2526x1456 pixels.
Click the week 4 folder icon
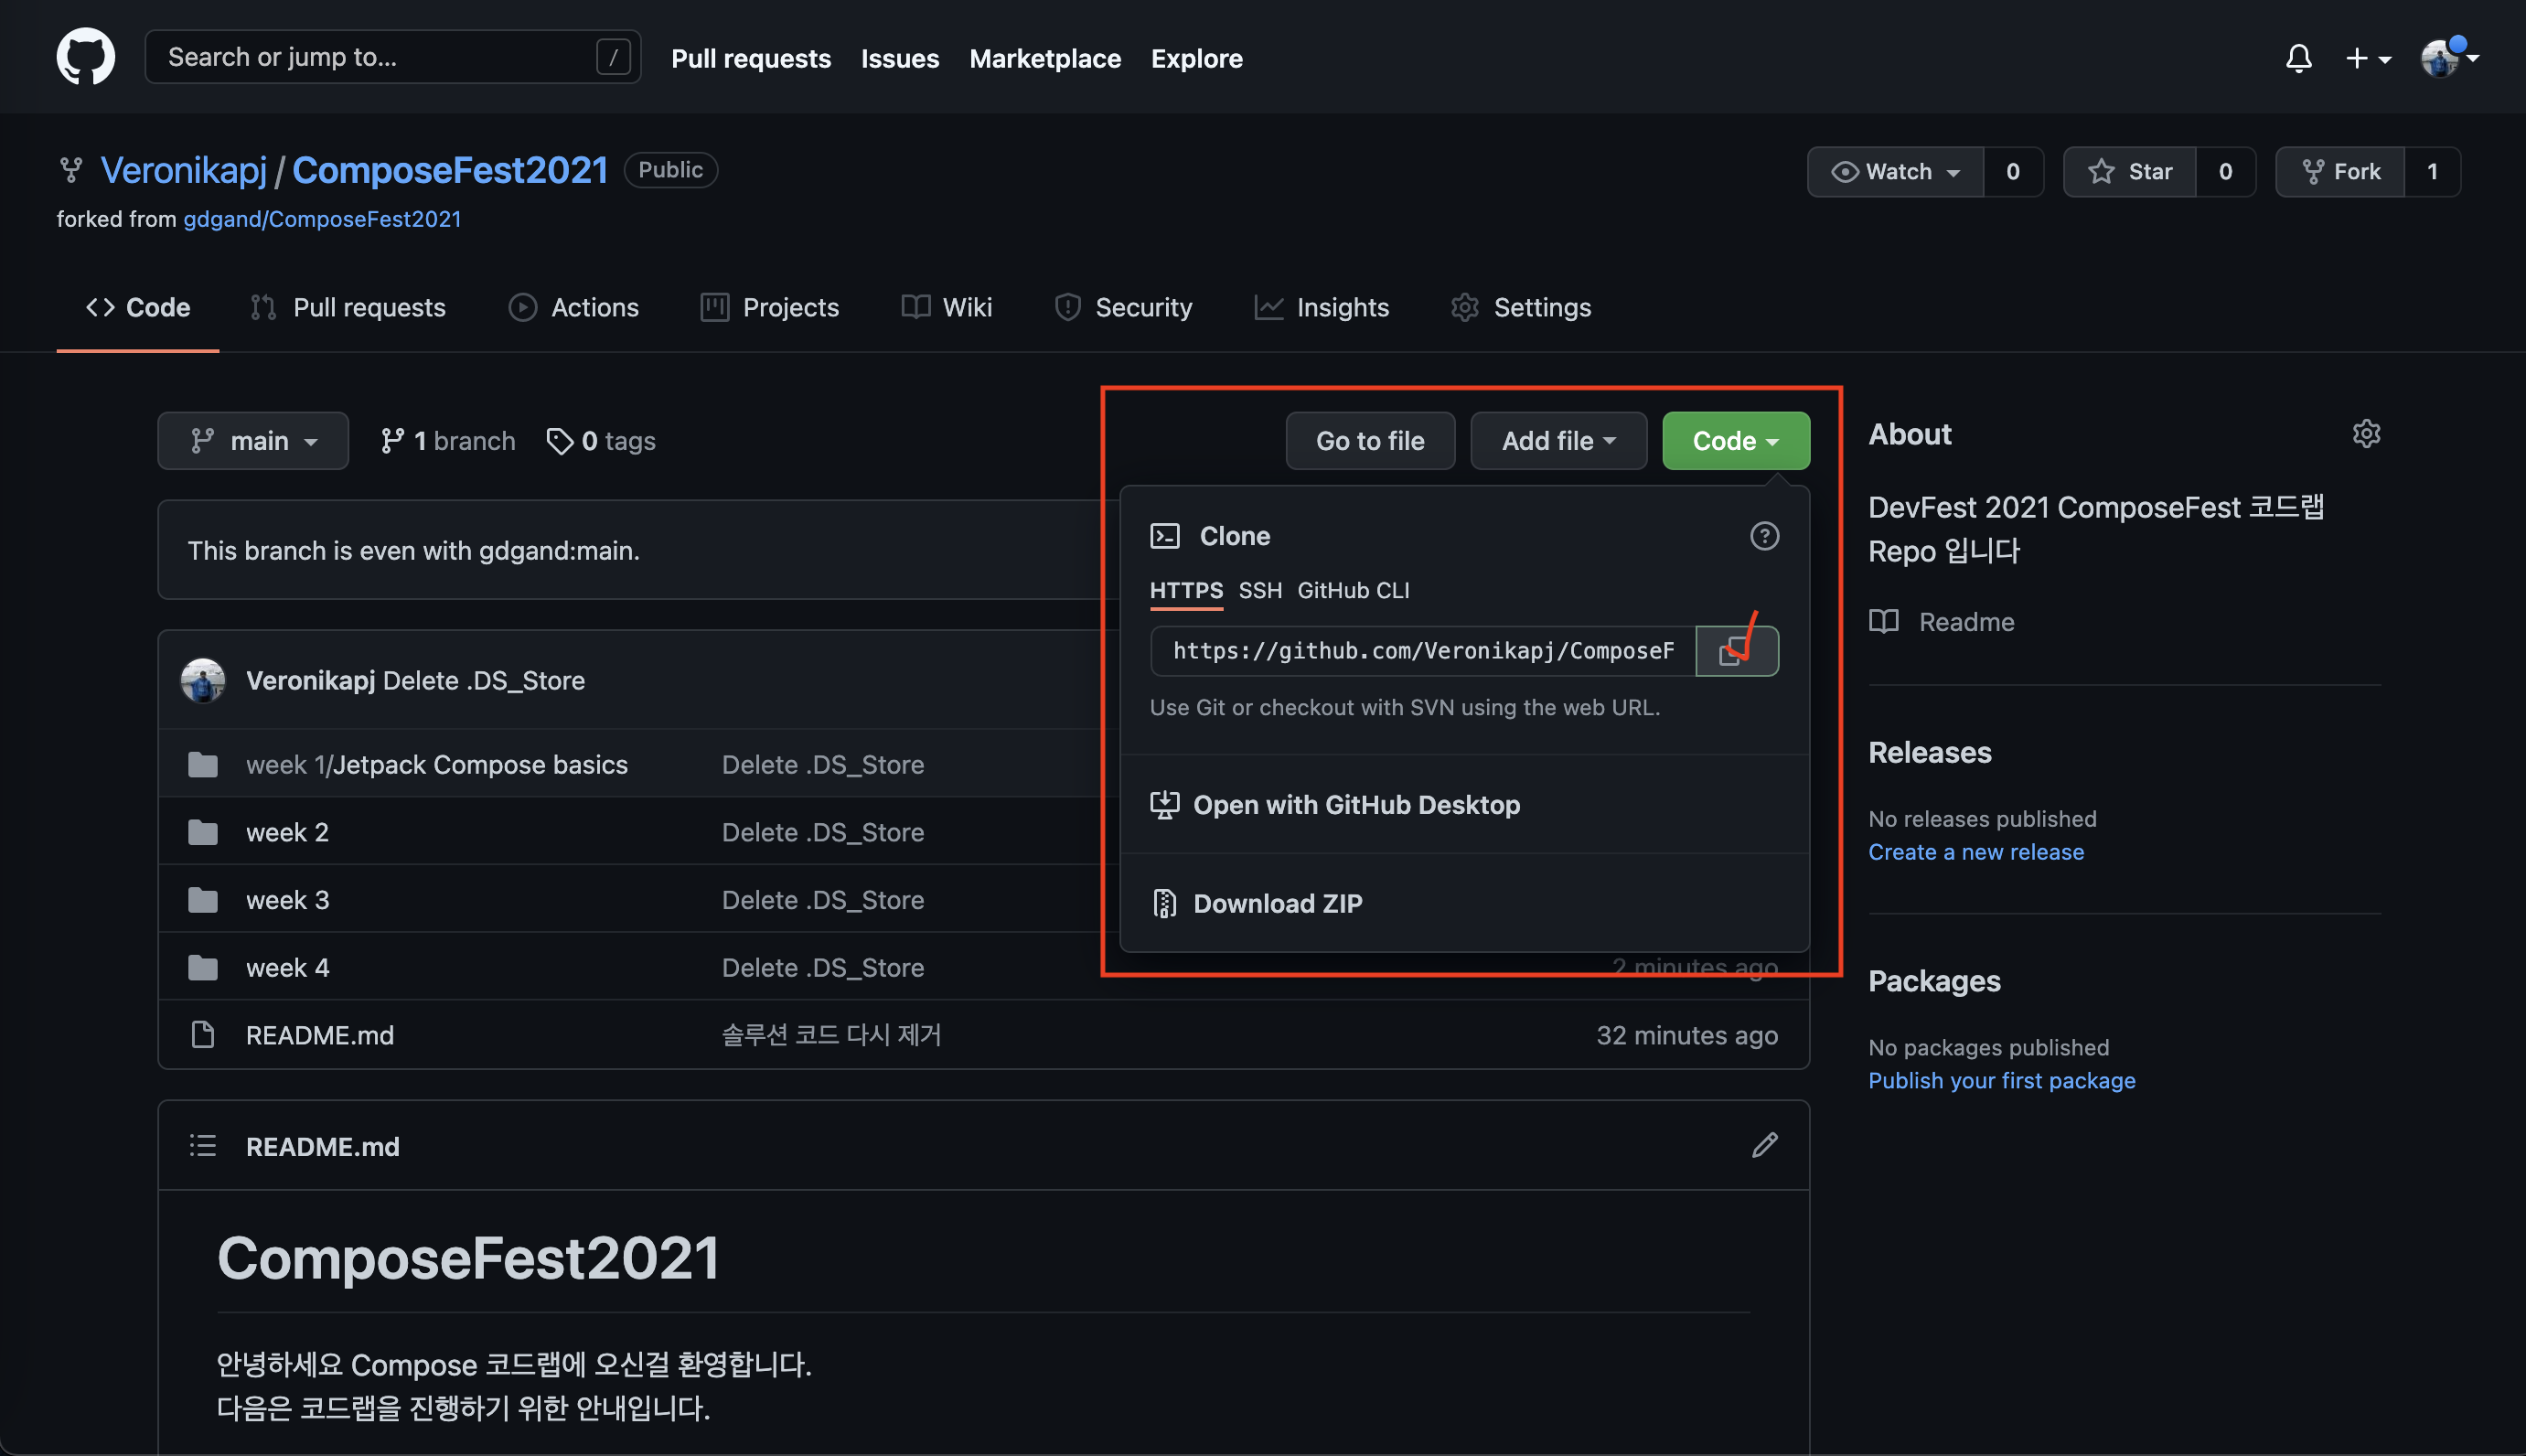(x=203, y=968)
